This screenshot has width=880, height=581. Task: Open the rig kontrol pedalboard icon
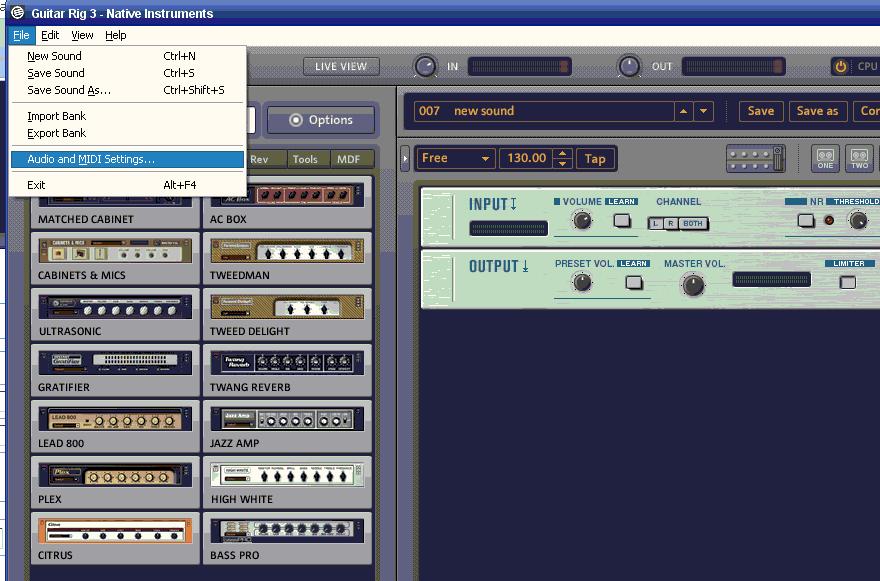point(755,158)
